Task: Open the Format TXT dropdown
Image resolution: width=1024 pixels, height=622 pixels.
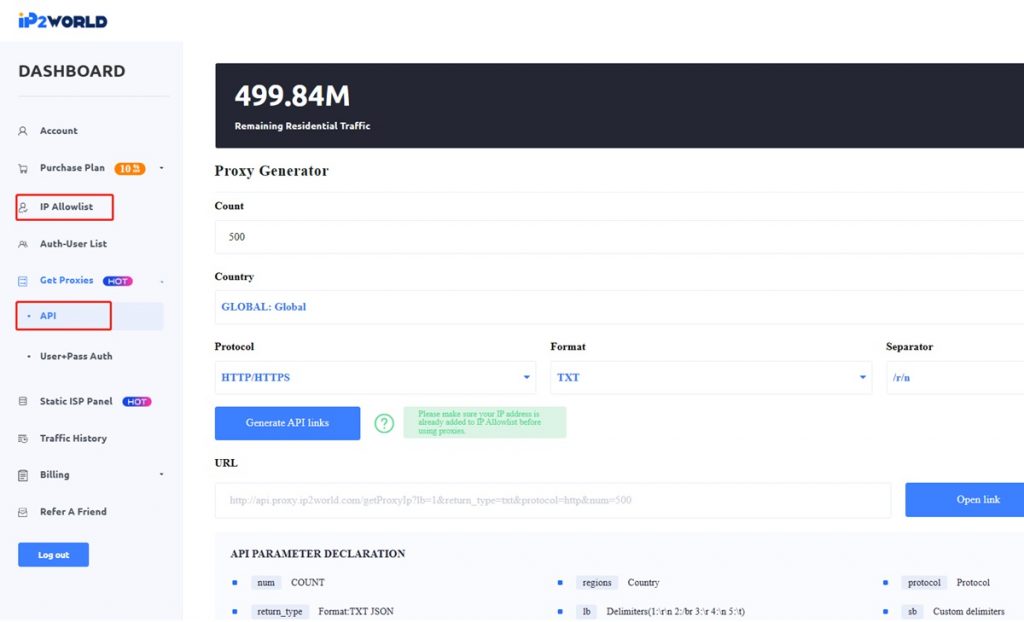Action: click(711, 377)
